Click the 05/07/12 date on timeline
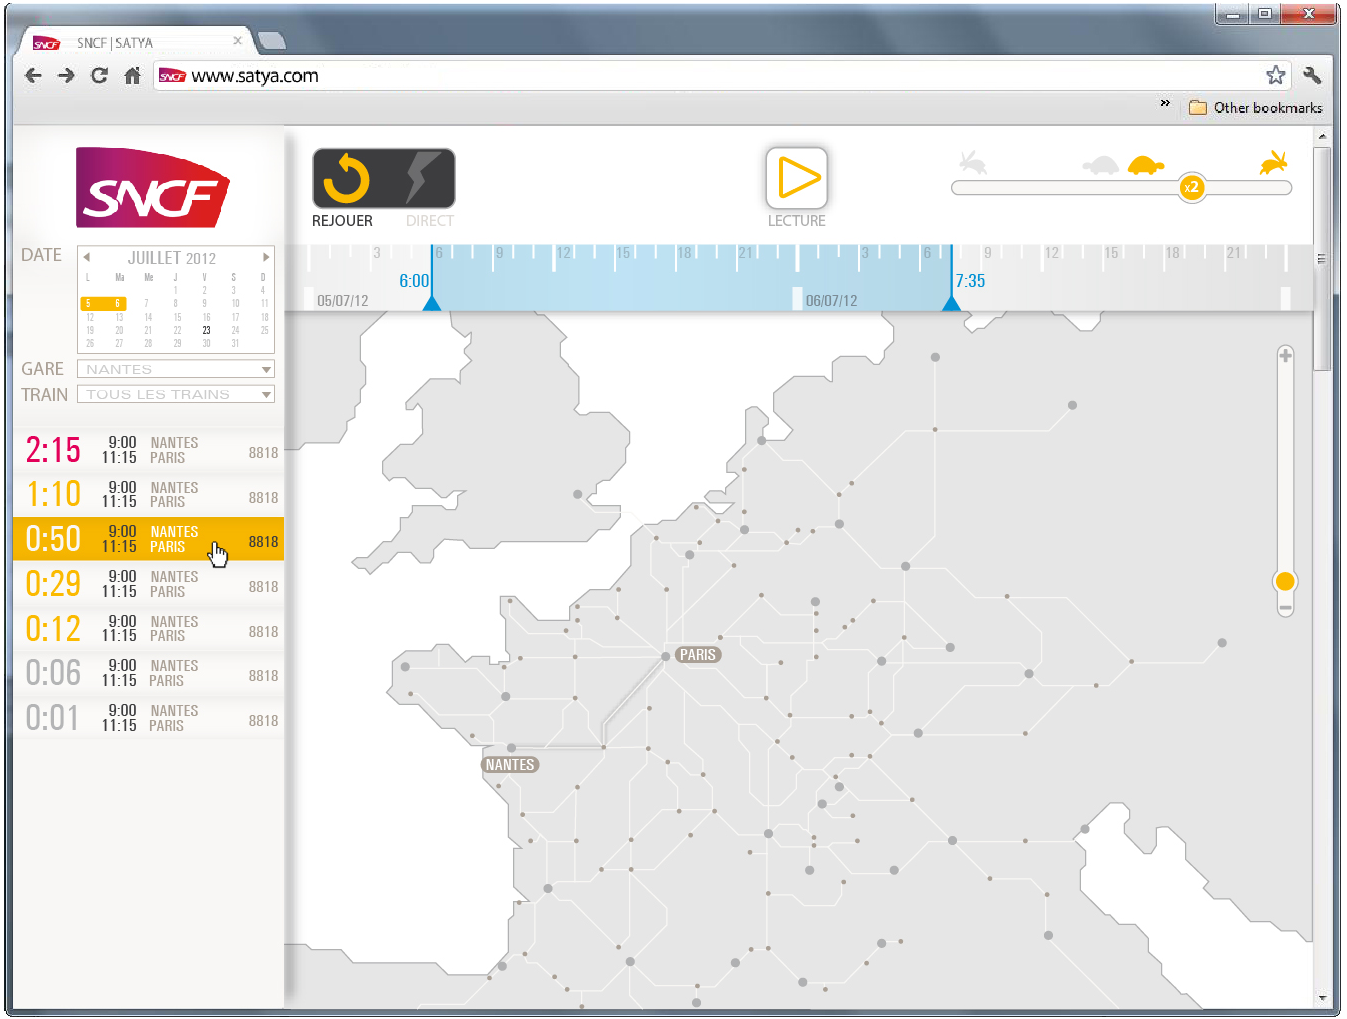Viewport: 1347px width, 1019px height. (x=342, y=301)
